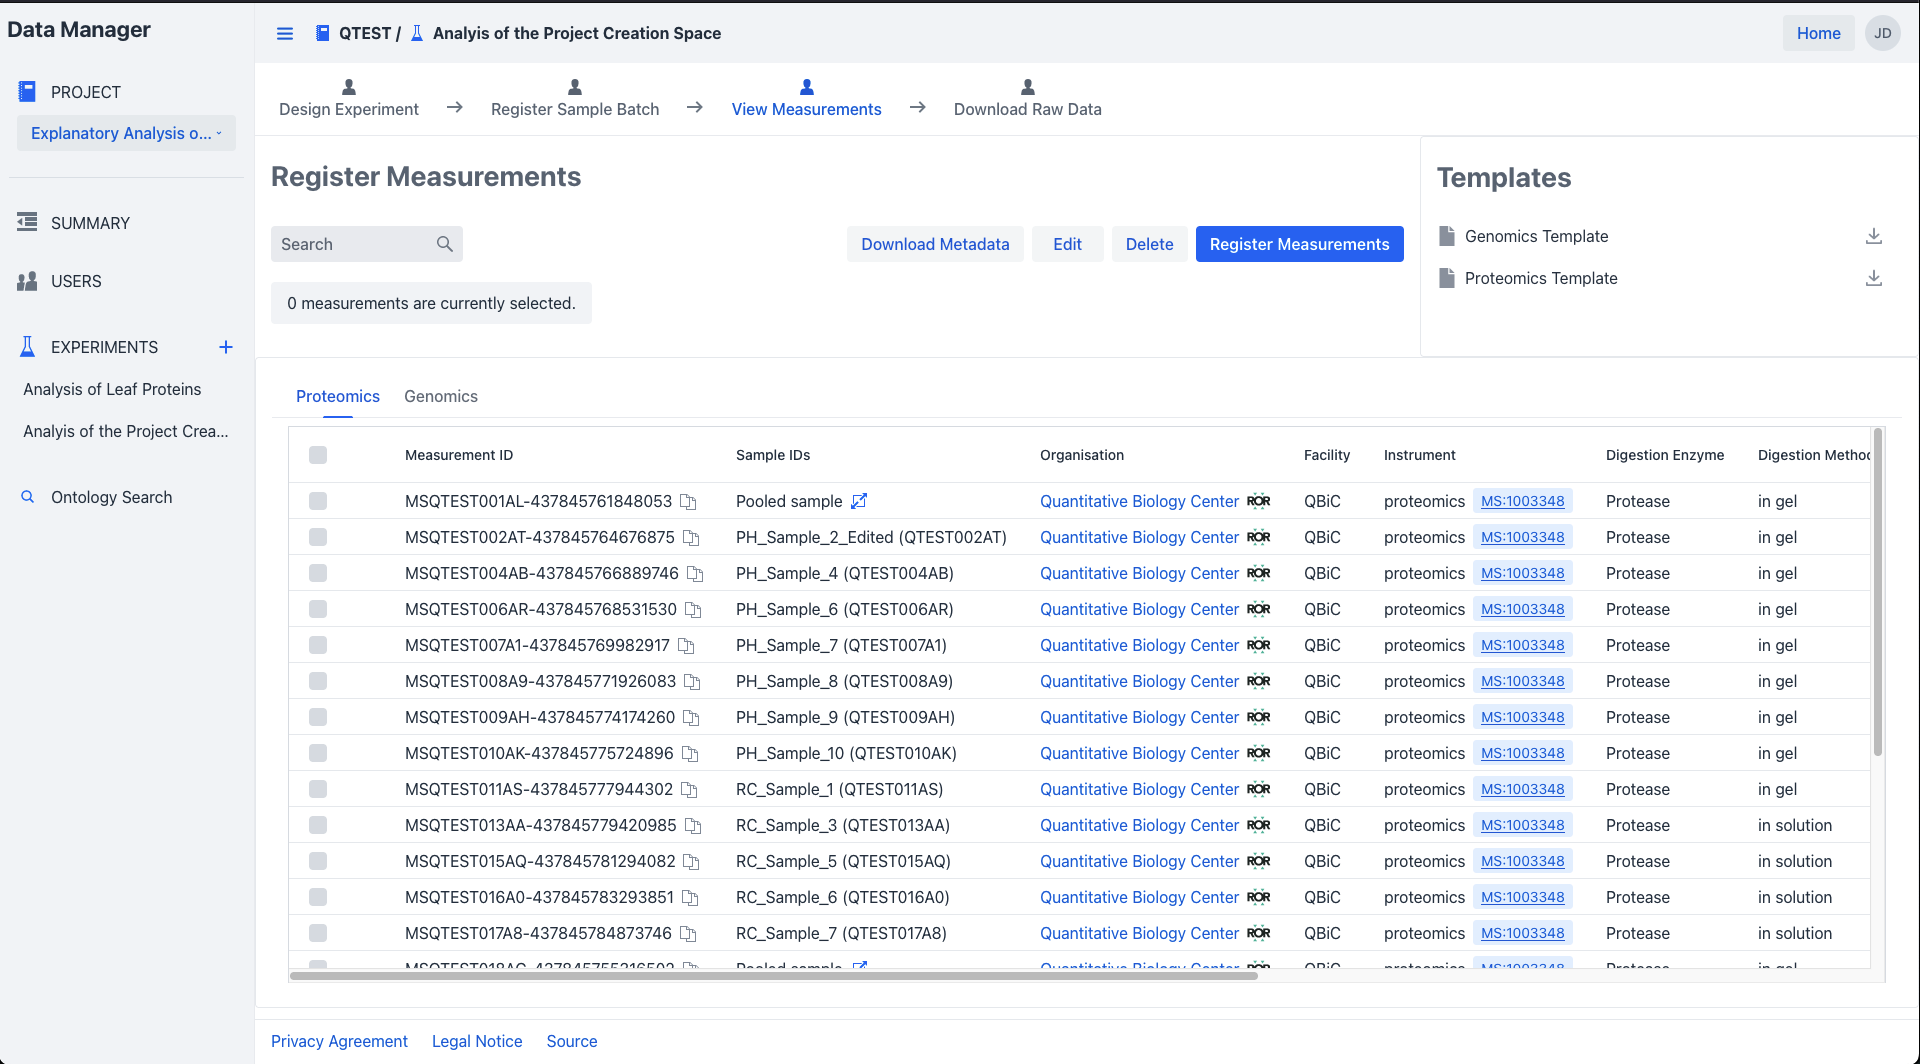Copy measurement ID MSQTEST001AL to clipboard
The width and height of the screenshot is (1920, 1064).
tap(688, 501)
